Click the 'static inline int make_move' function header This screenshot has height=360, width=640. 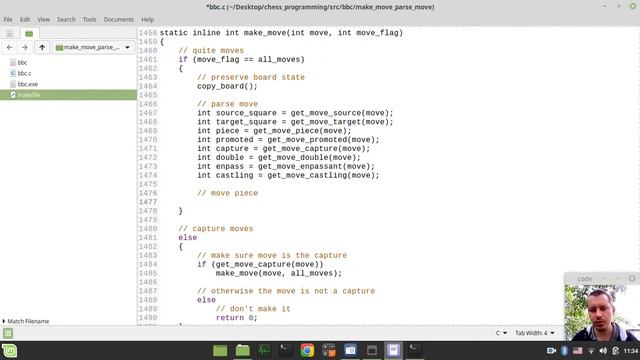[x=281, y=33]
